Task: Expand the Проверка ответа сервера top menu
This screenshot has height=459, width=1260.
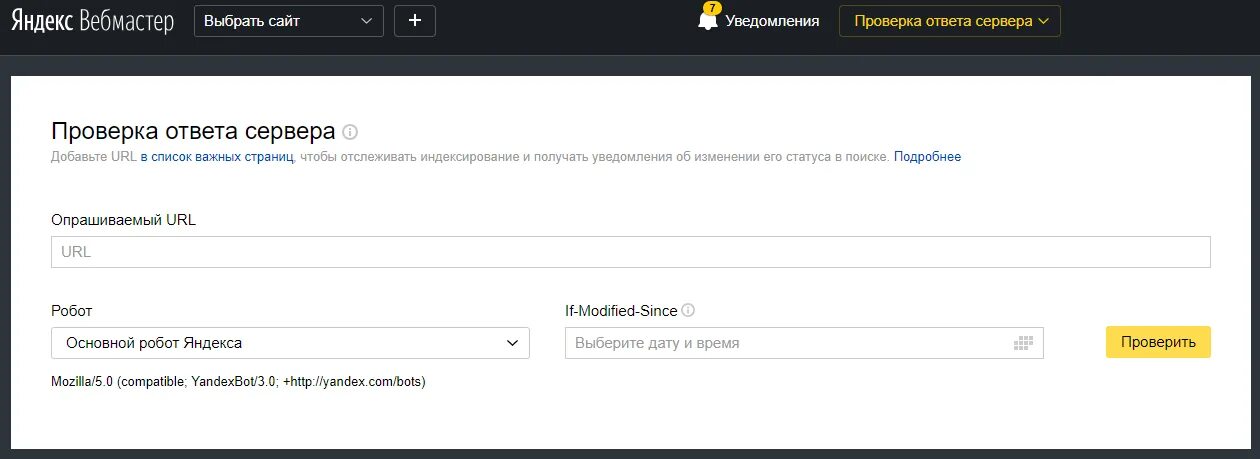Action: pyautogui.click(x=950, y=20)
